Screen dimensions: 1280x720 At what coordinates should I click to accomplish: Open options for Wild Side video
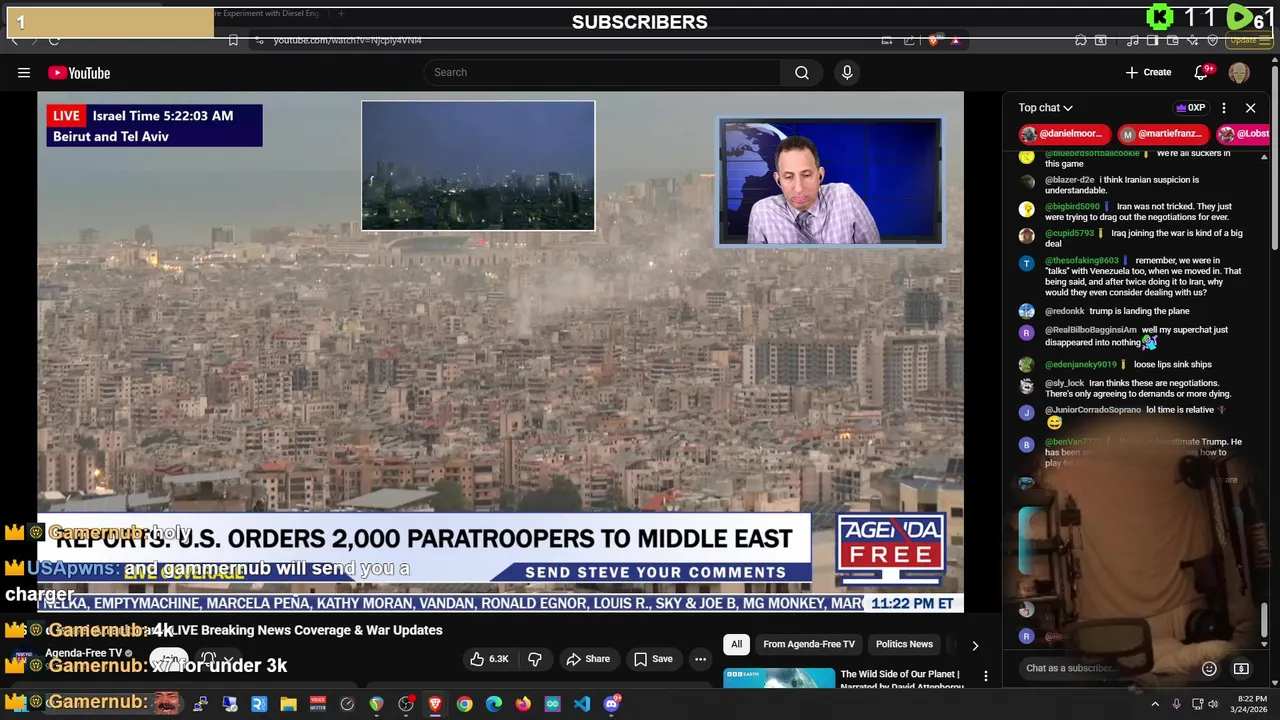[x=985, y=677]
